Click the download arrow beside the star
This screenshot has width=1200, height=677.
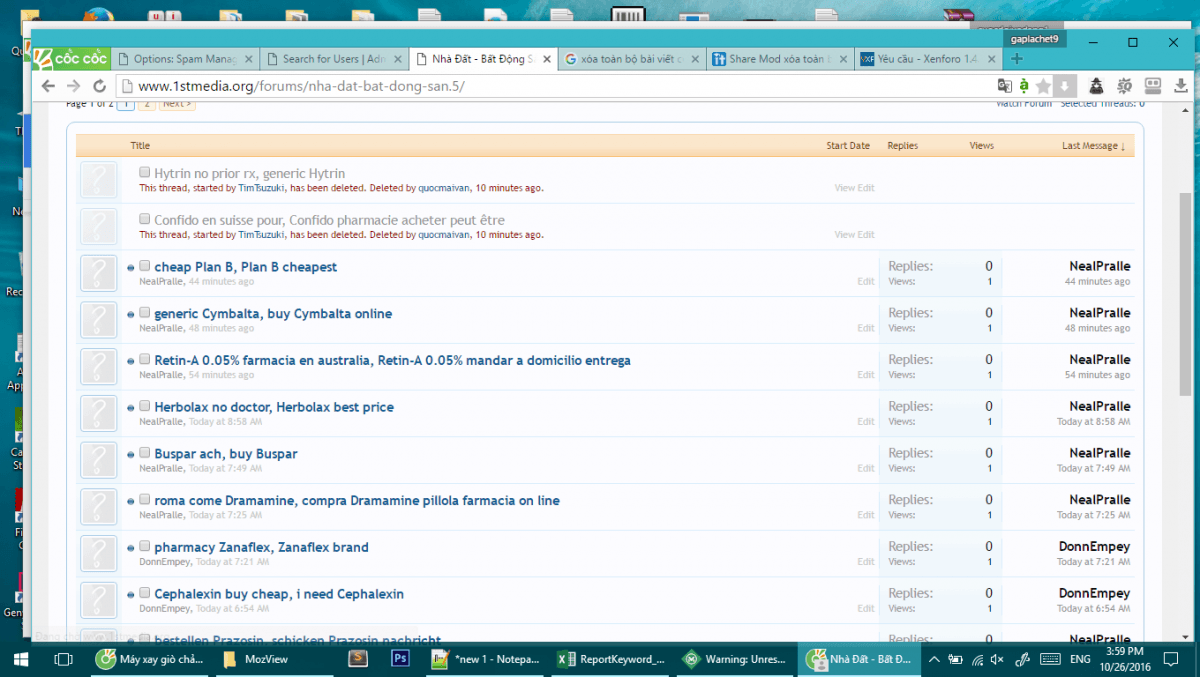point(1066,86)
